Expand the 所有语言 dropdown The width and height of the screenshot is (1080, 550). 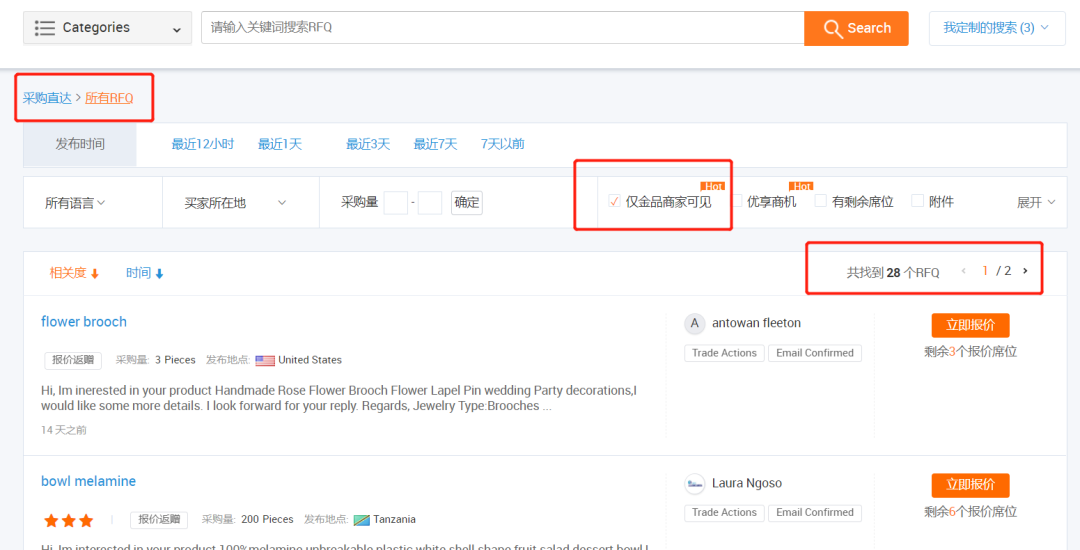(75, 203)
